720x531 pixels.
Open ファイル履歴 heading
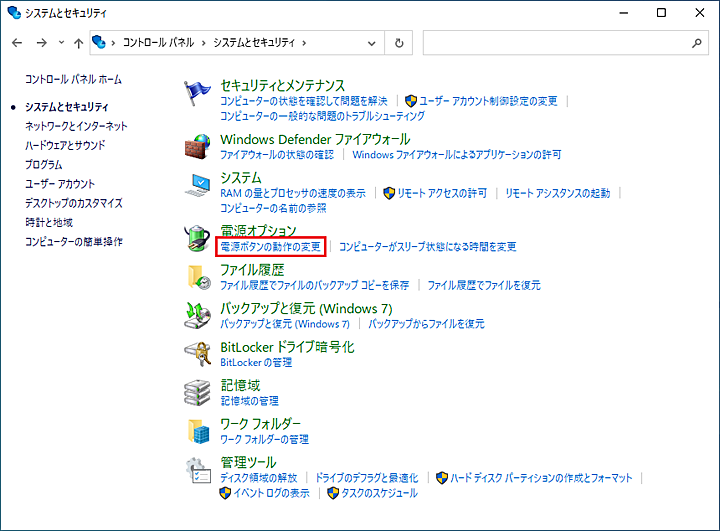(252, 270)
